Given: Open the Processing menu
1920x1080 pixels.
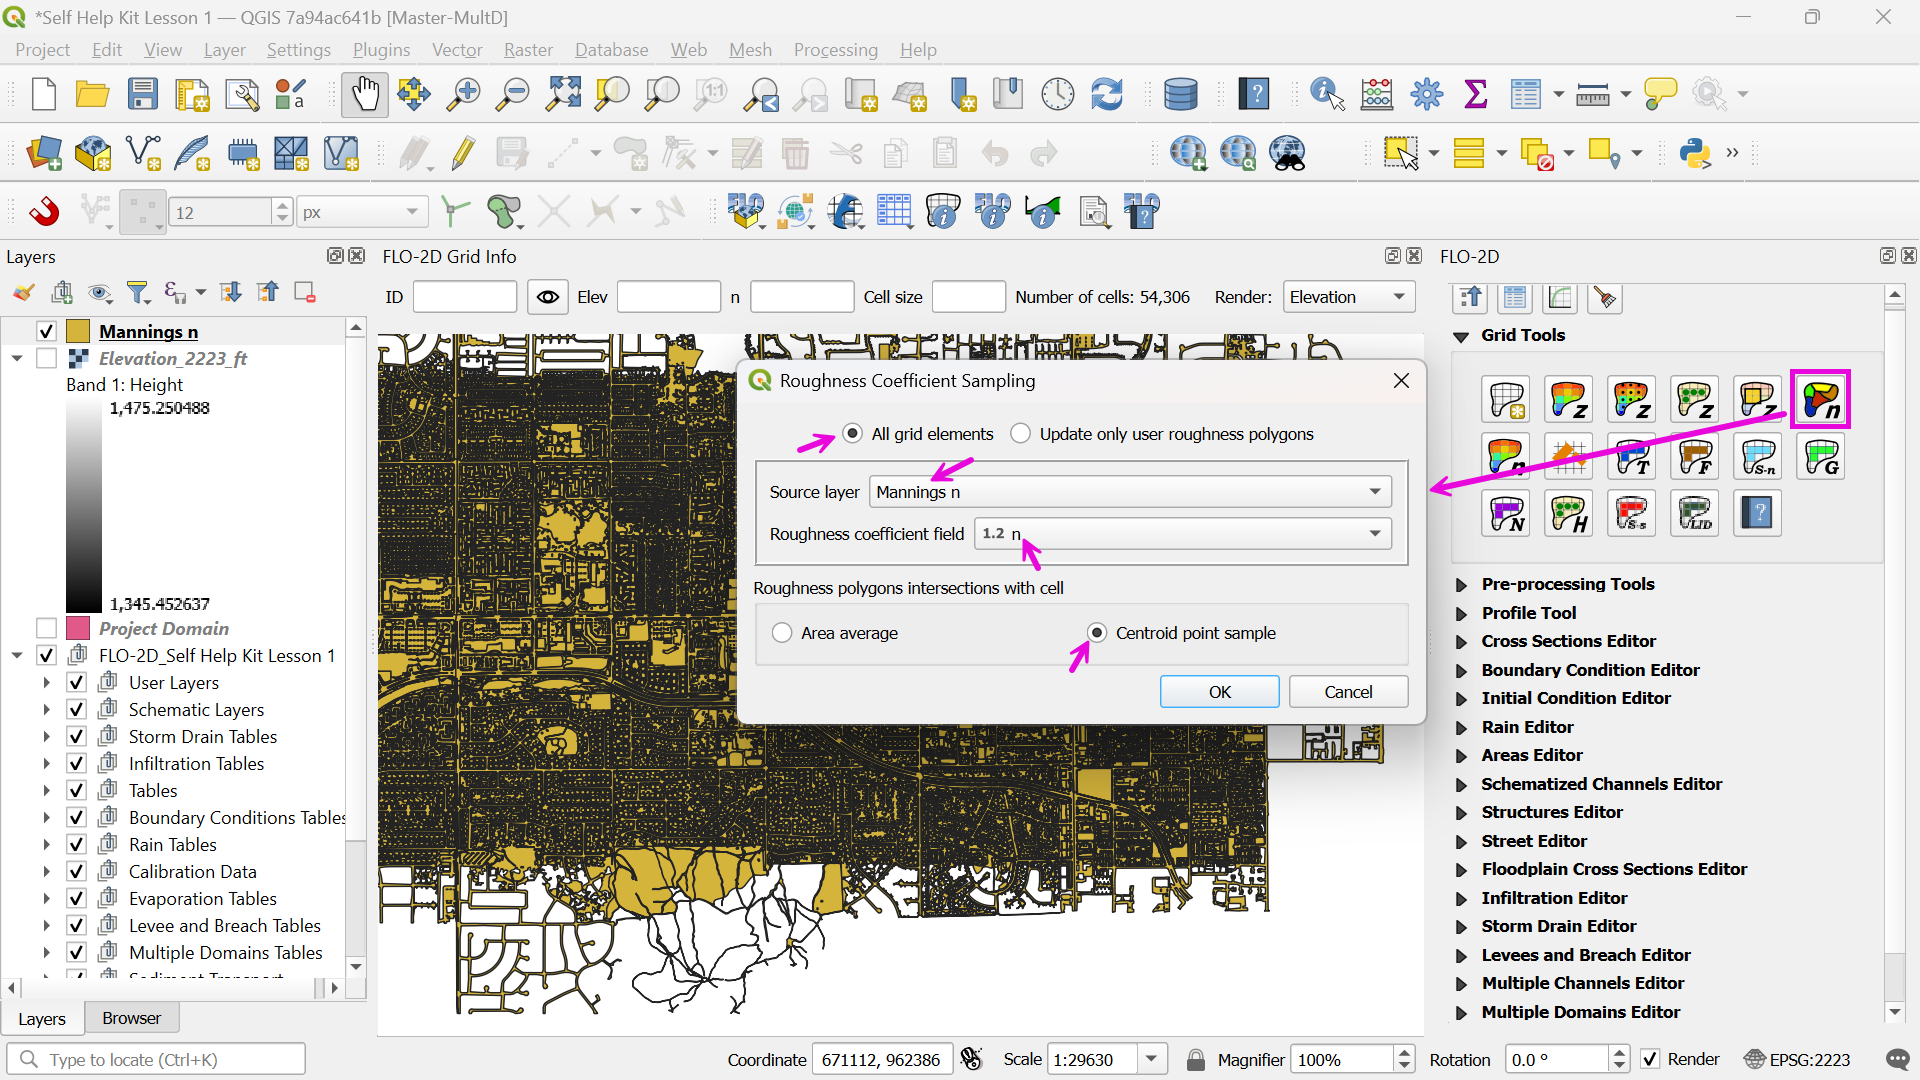Looking at the screenshot, I should tap(835, 50).
